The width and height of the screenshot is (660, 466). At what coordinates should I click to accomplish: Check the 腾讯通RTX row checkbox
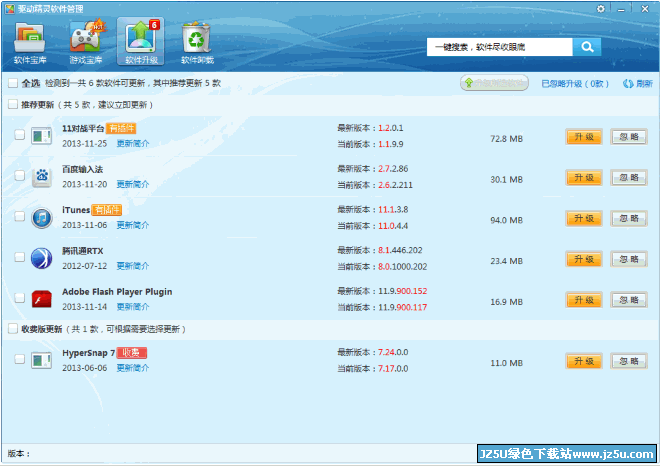(x=19, y=257)
